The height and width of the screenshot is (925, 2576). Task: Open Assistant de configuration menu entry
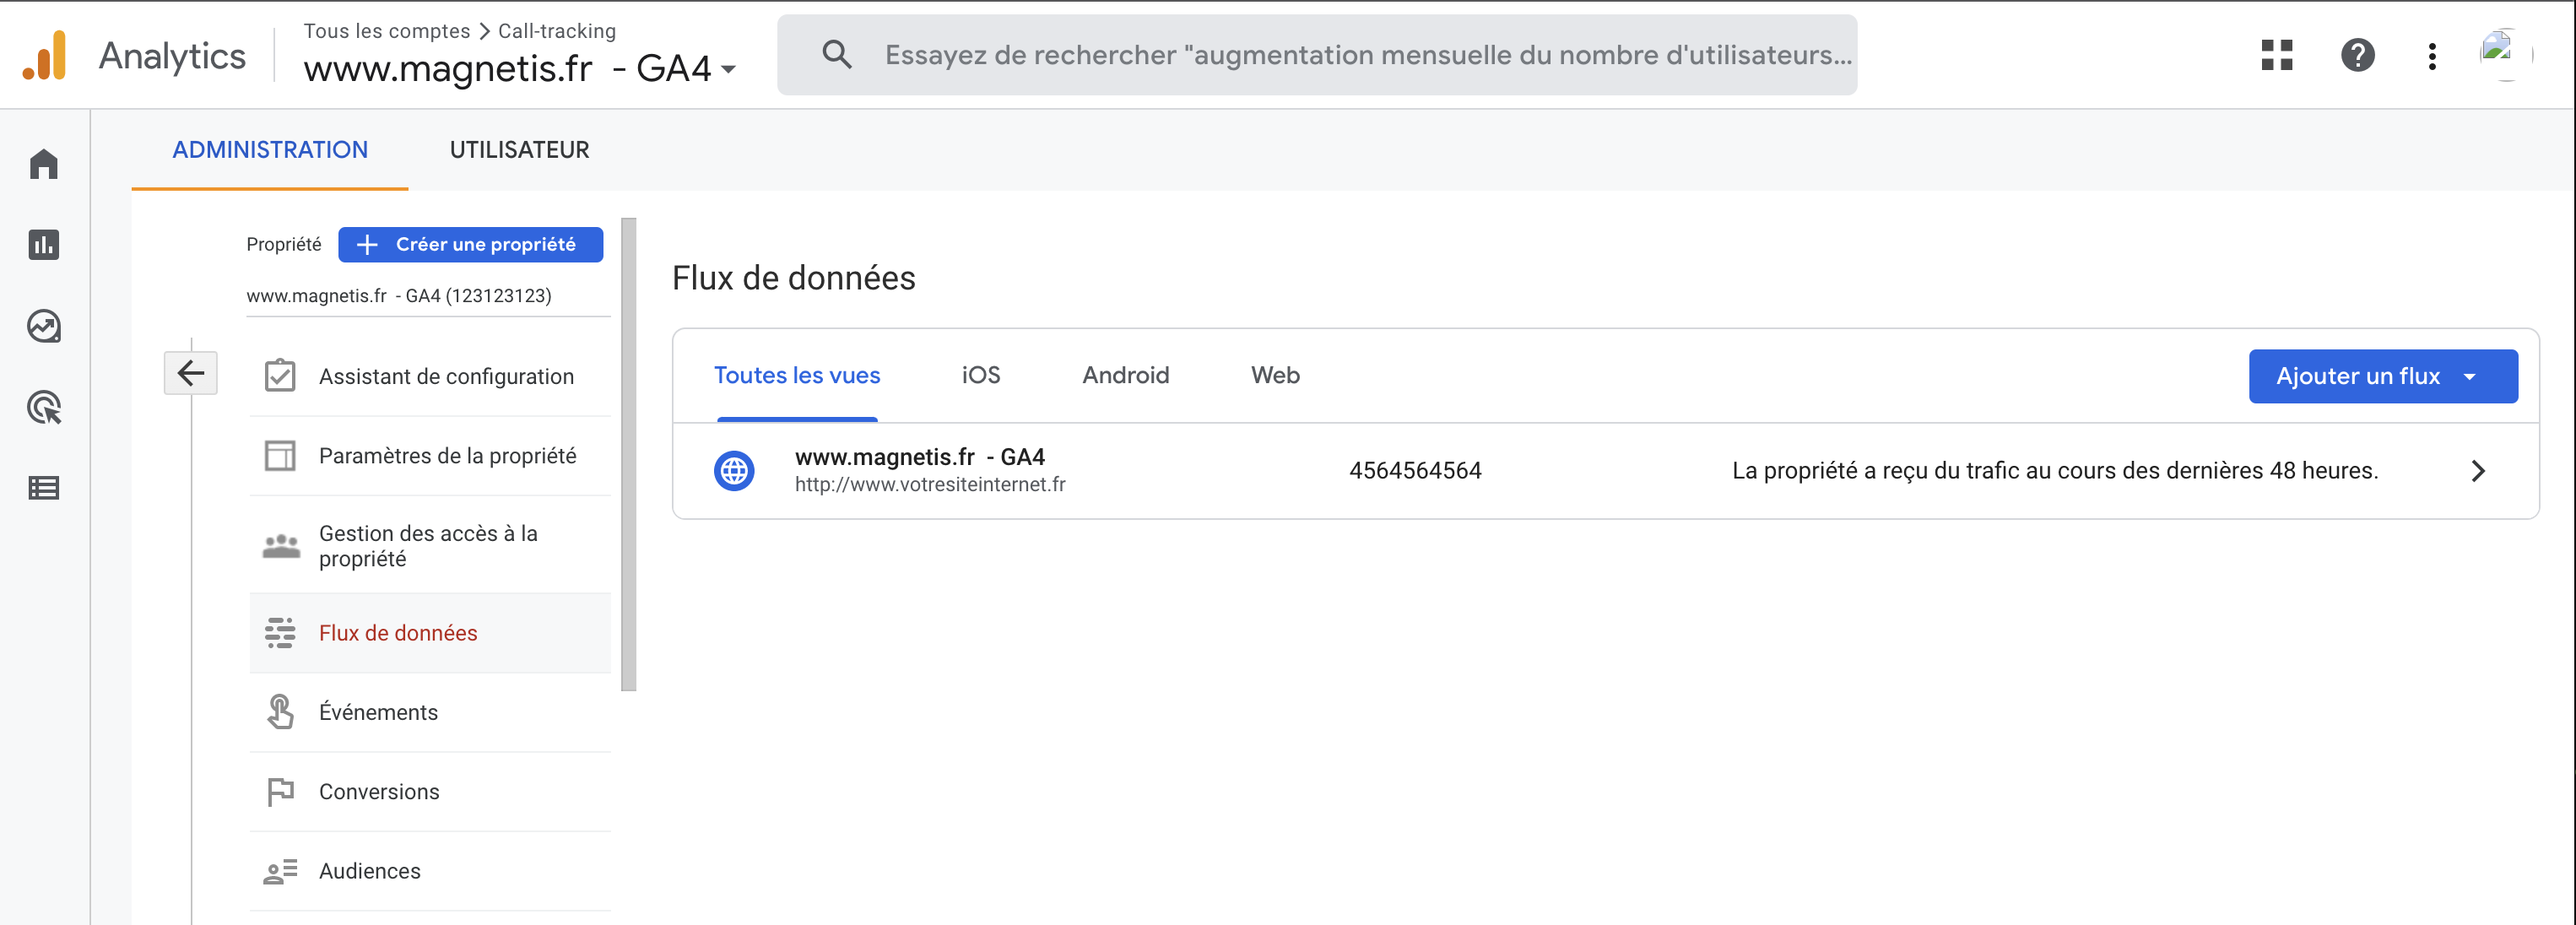click(430, 376)
